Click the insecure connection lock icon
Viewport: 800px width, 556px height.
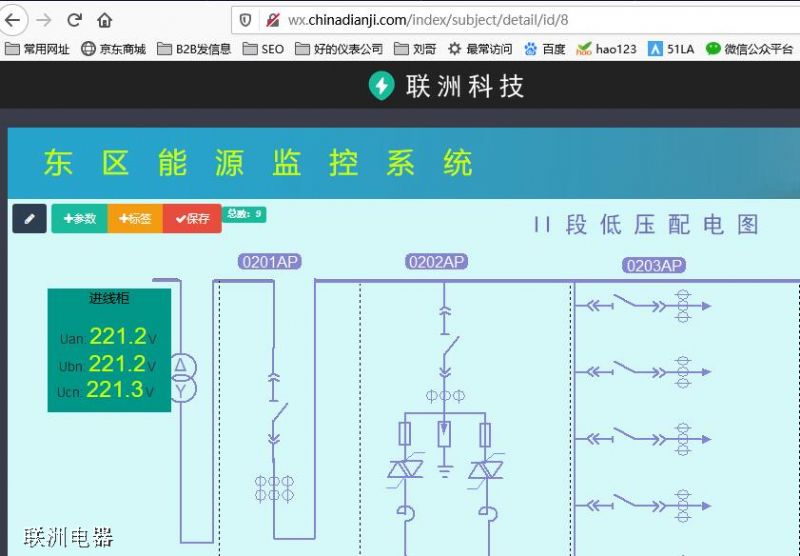(x=272, y=20)
